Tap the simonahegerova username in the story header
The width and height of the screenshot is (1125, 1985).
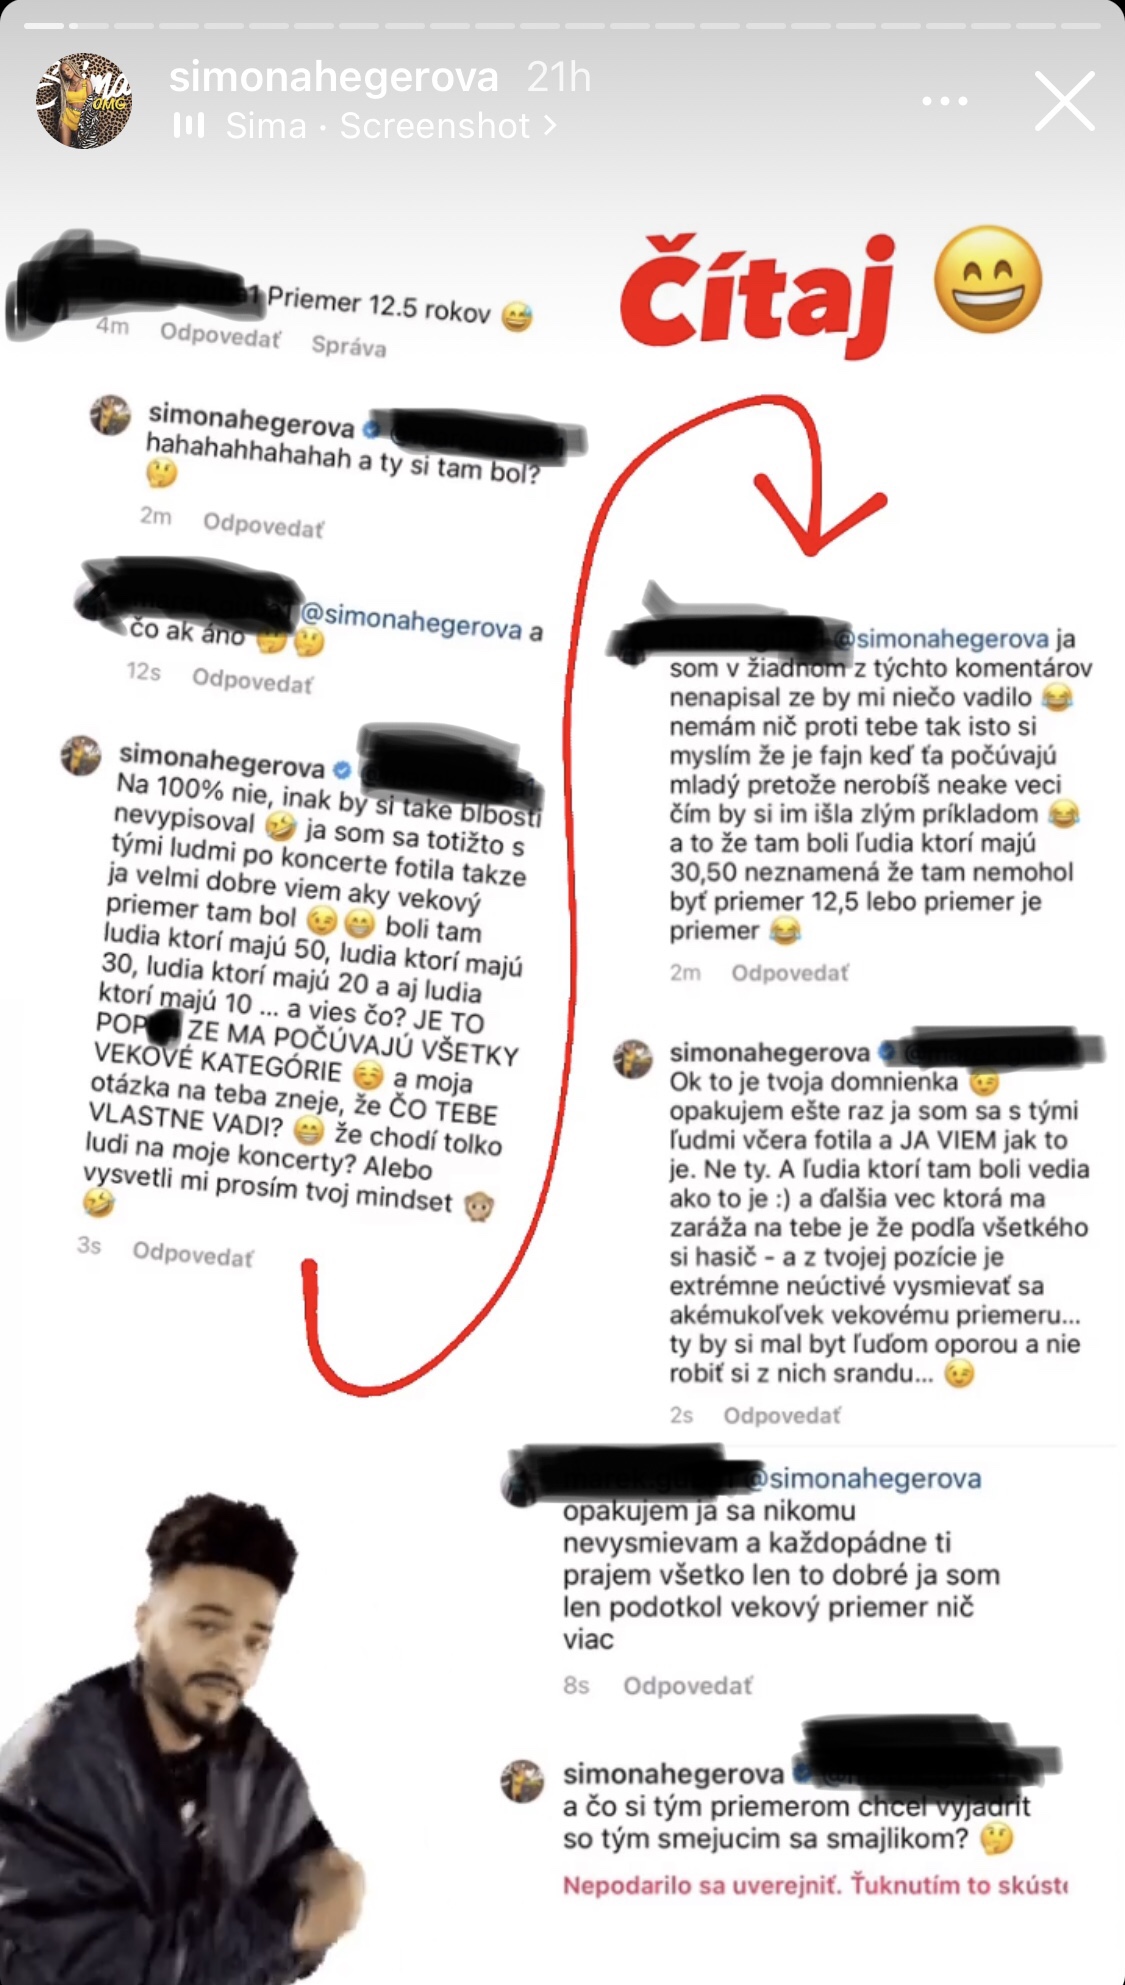(x=333, y=77)
